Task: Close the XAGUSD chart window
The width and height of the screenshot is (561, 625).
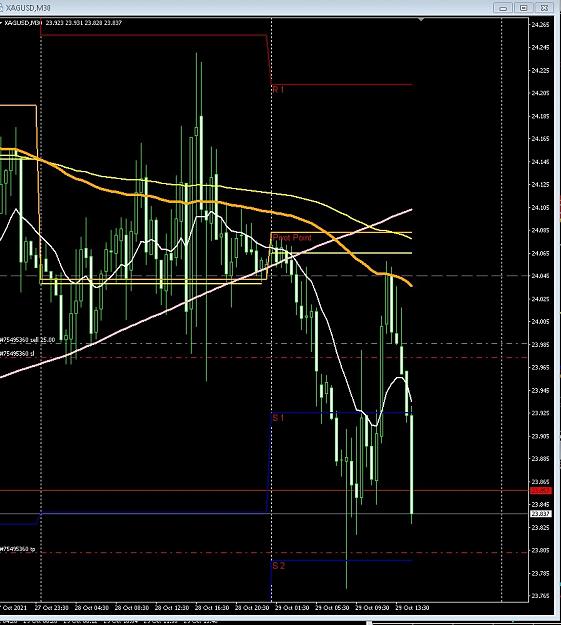Action: [x=544, y=8]
